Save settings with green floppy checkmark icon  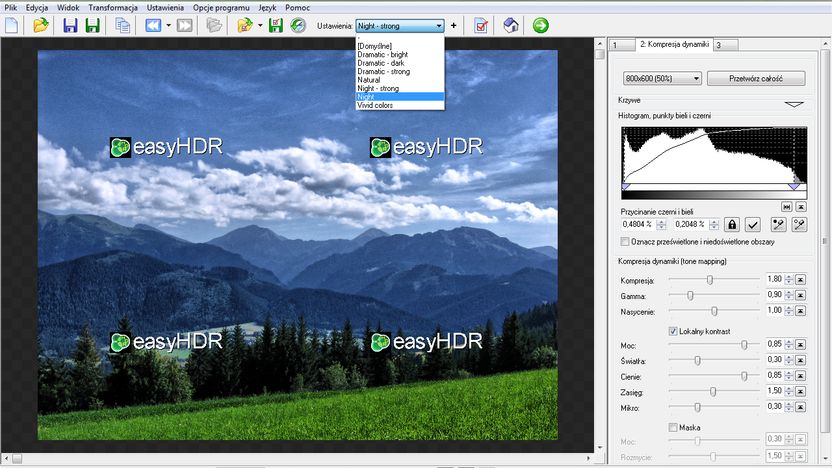(275, 25)
